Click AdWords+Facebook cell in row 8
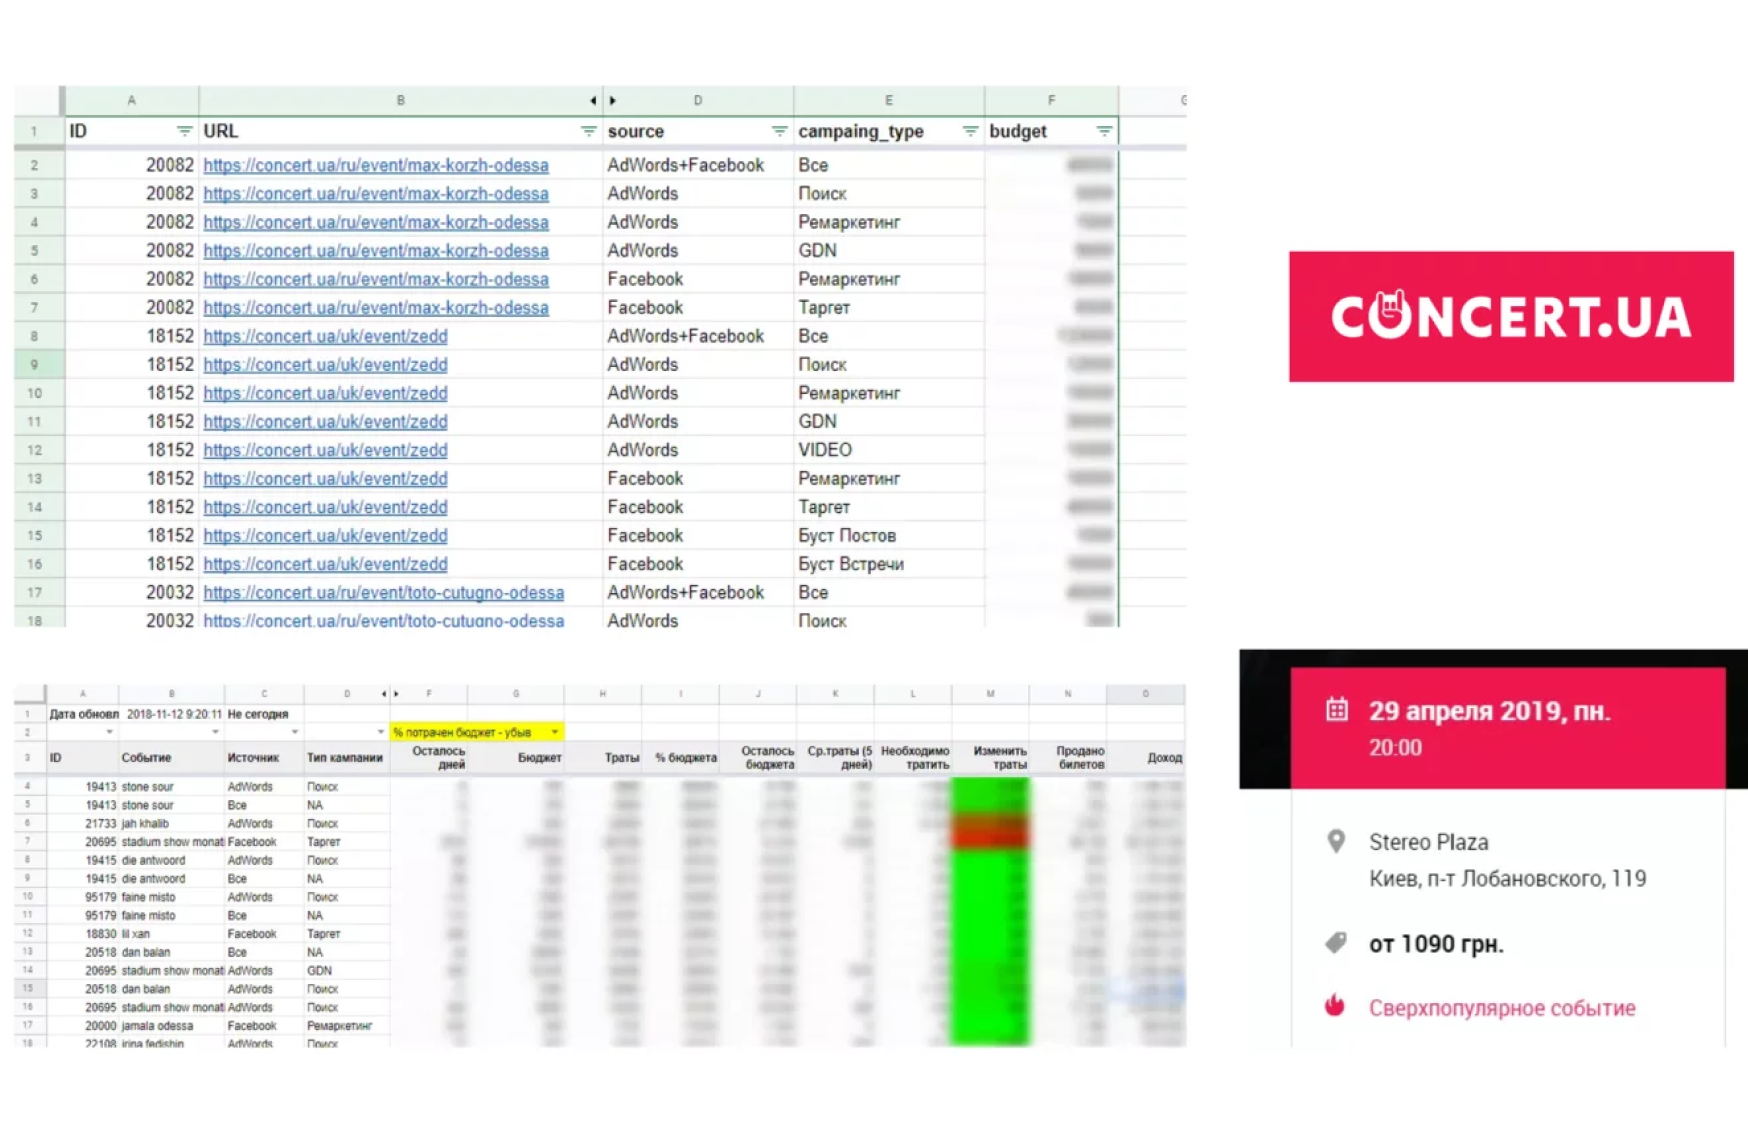The image size is (1748, 1130). point(697,336)
